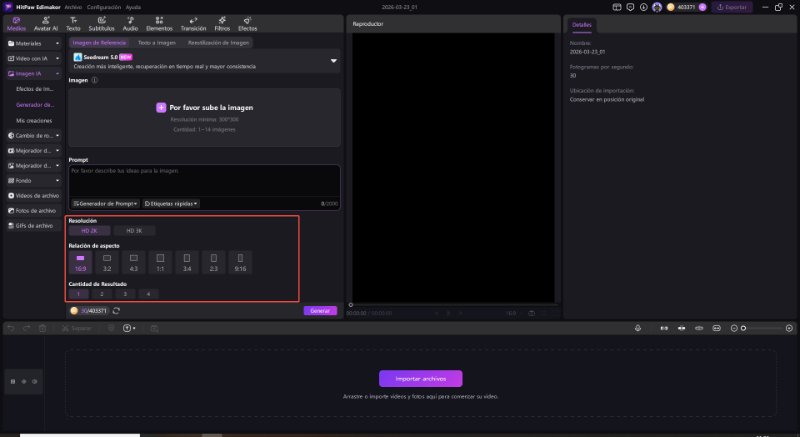This screenshot has width=800, height=437.
Task: Open the feedback message icon in title bar
Action: (x=630, y=7)
